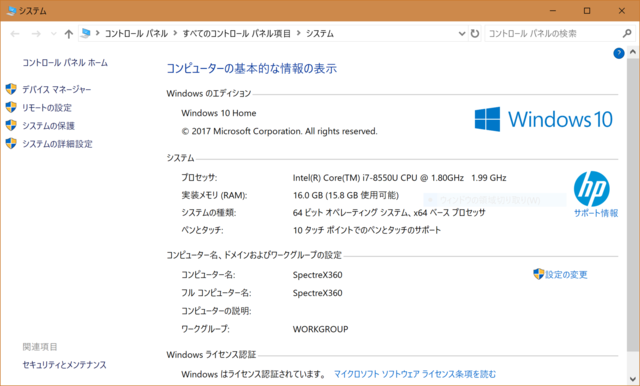This screenshot has width=640, height=386.
Task: Close the システム window
Action: 622,11
